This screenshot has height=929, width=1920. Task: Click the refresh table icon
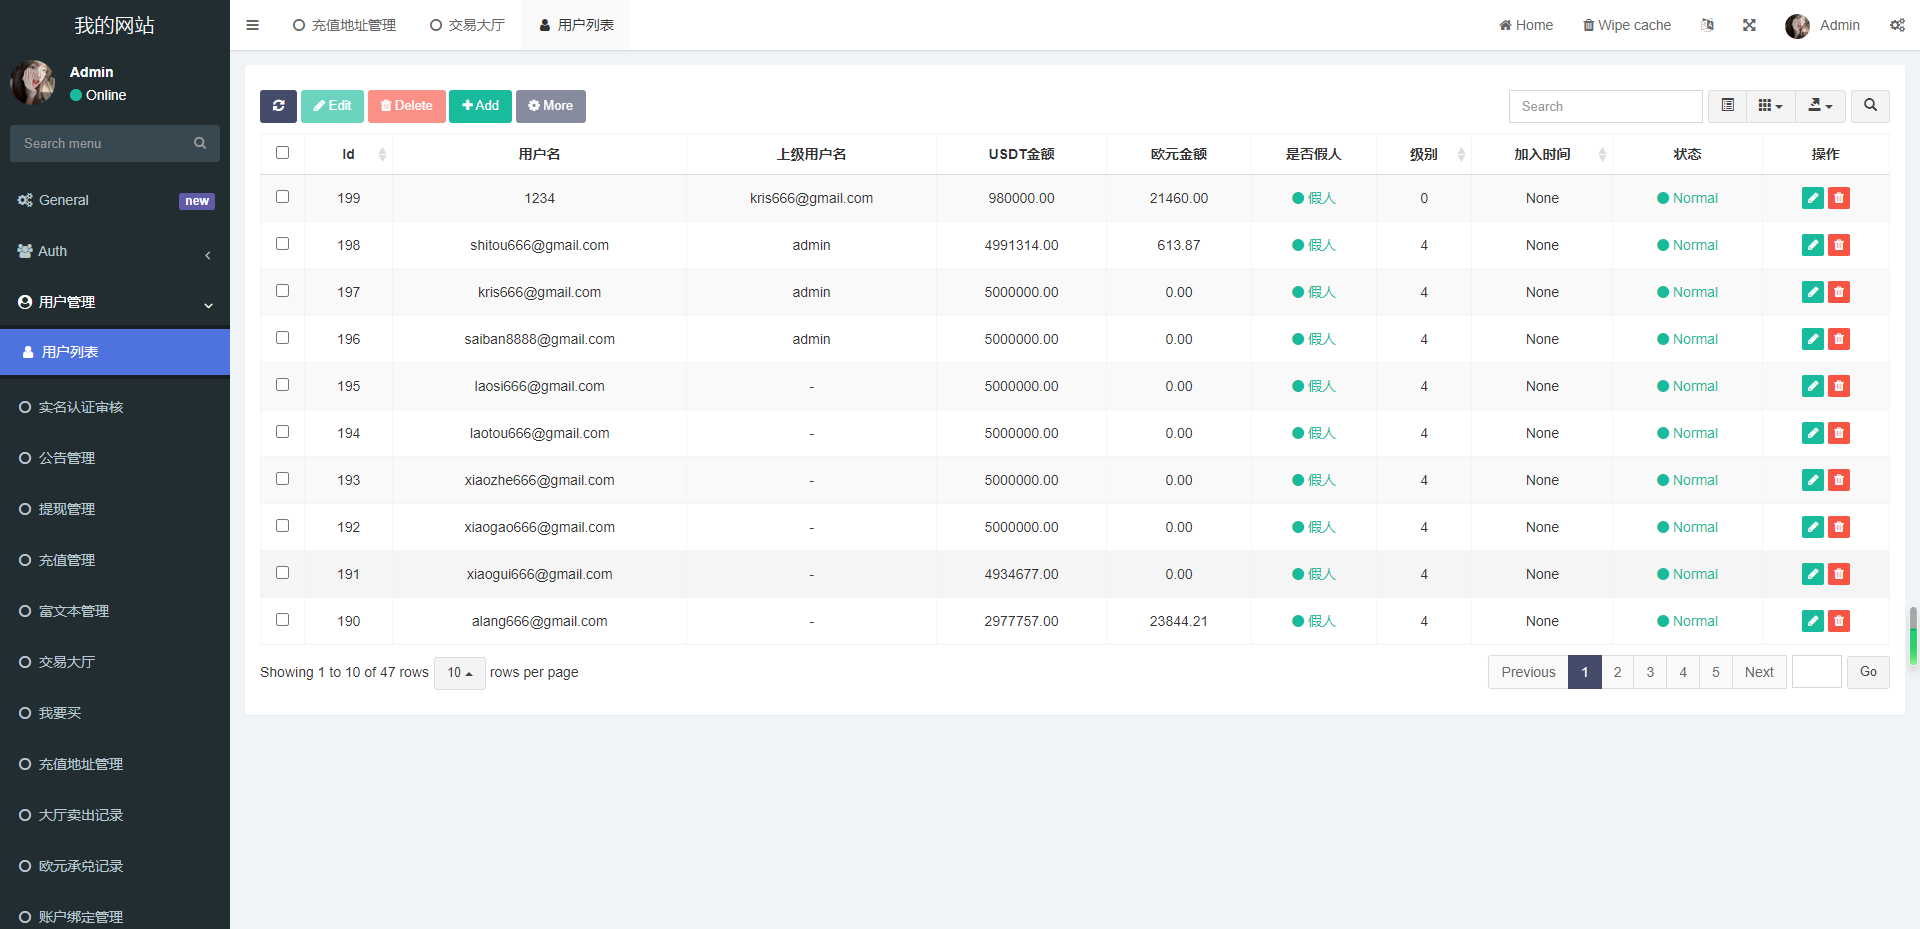coord(278,106)
